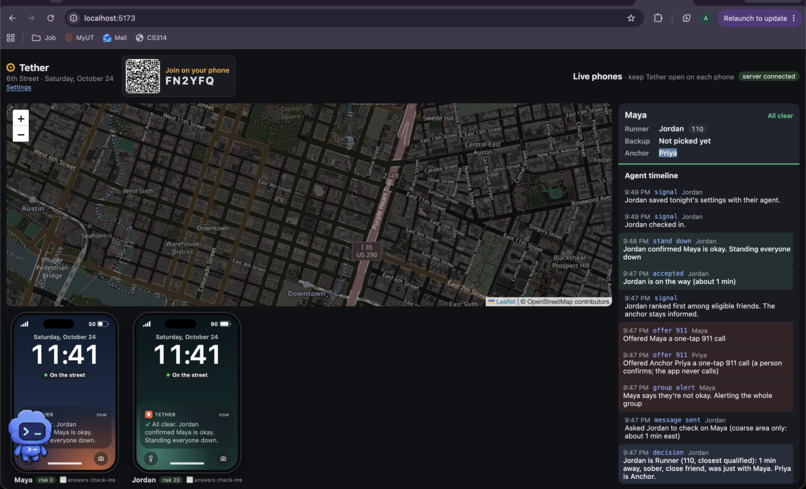Click On the street status on Jordan's phone

(x=187, y=375)
